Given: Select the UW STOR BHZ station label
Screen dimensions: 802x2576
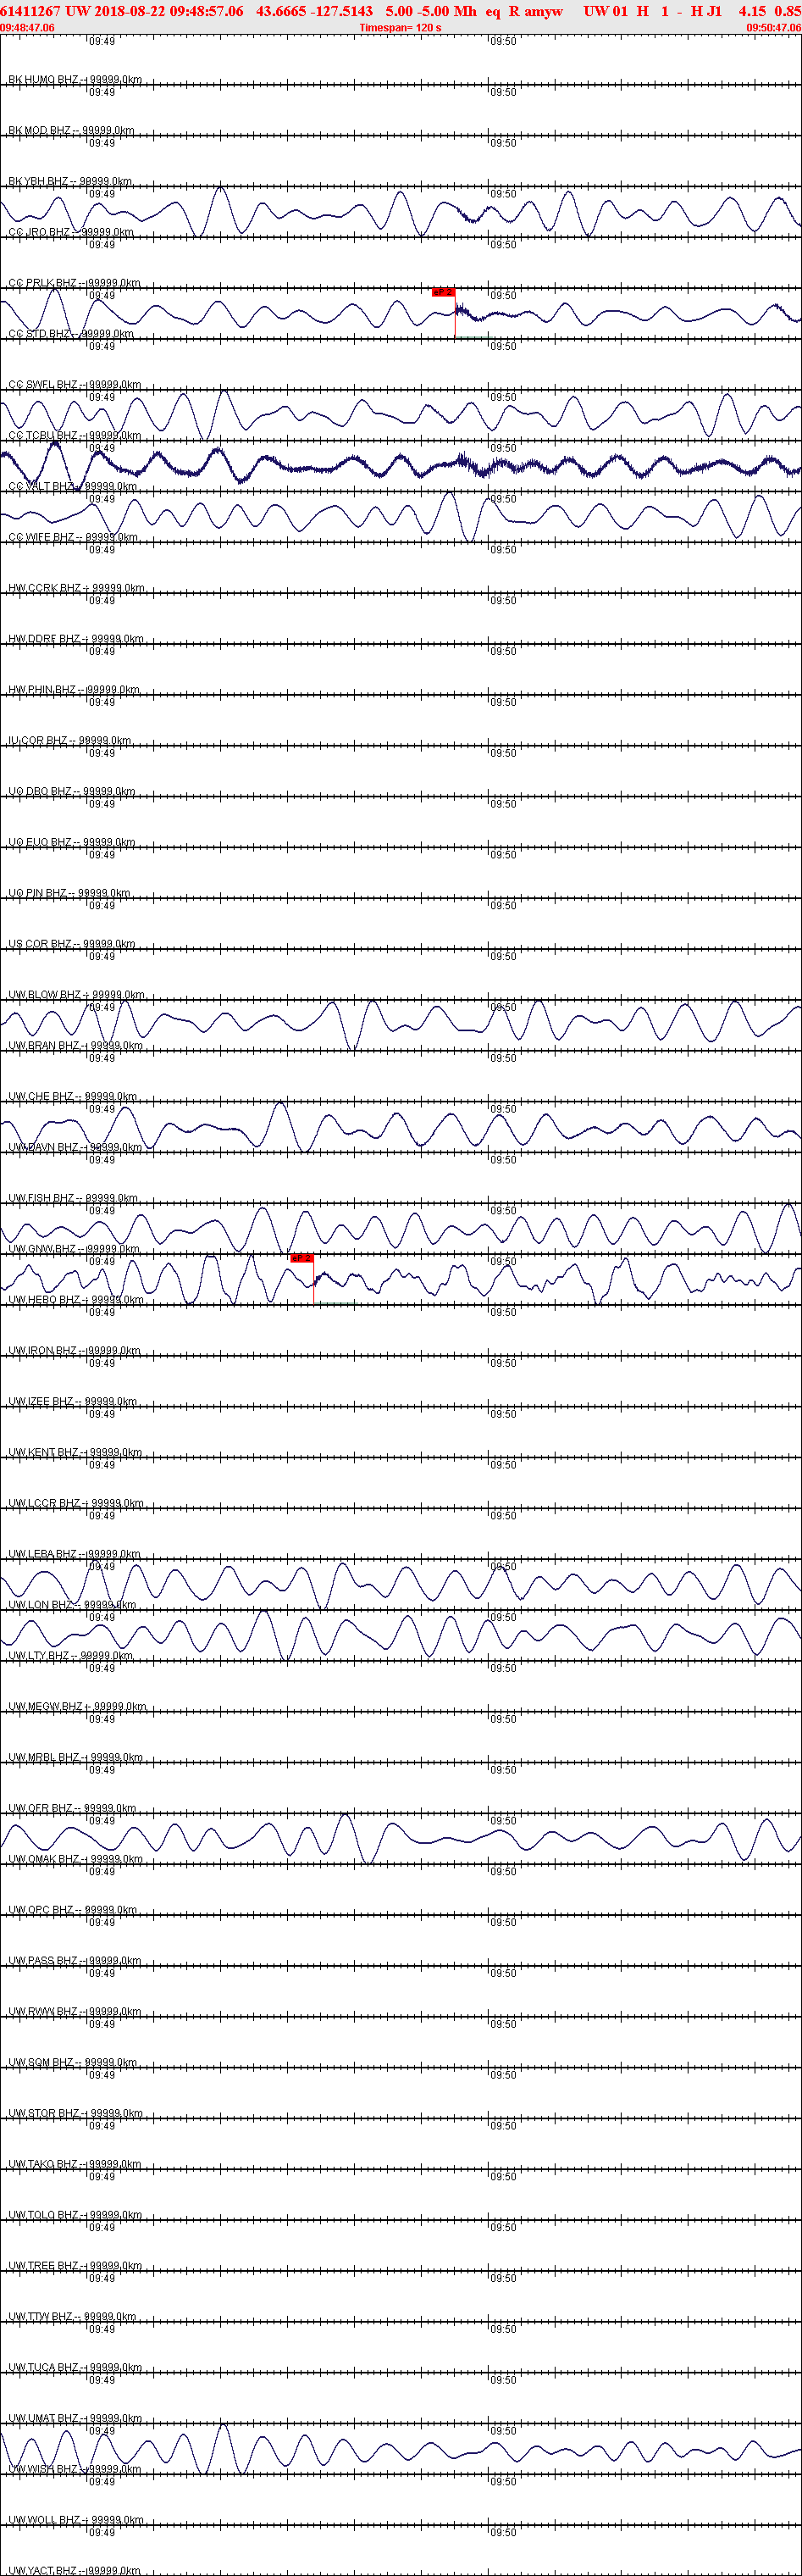Looking at the screenshot, I should pos(75,2114).
